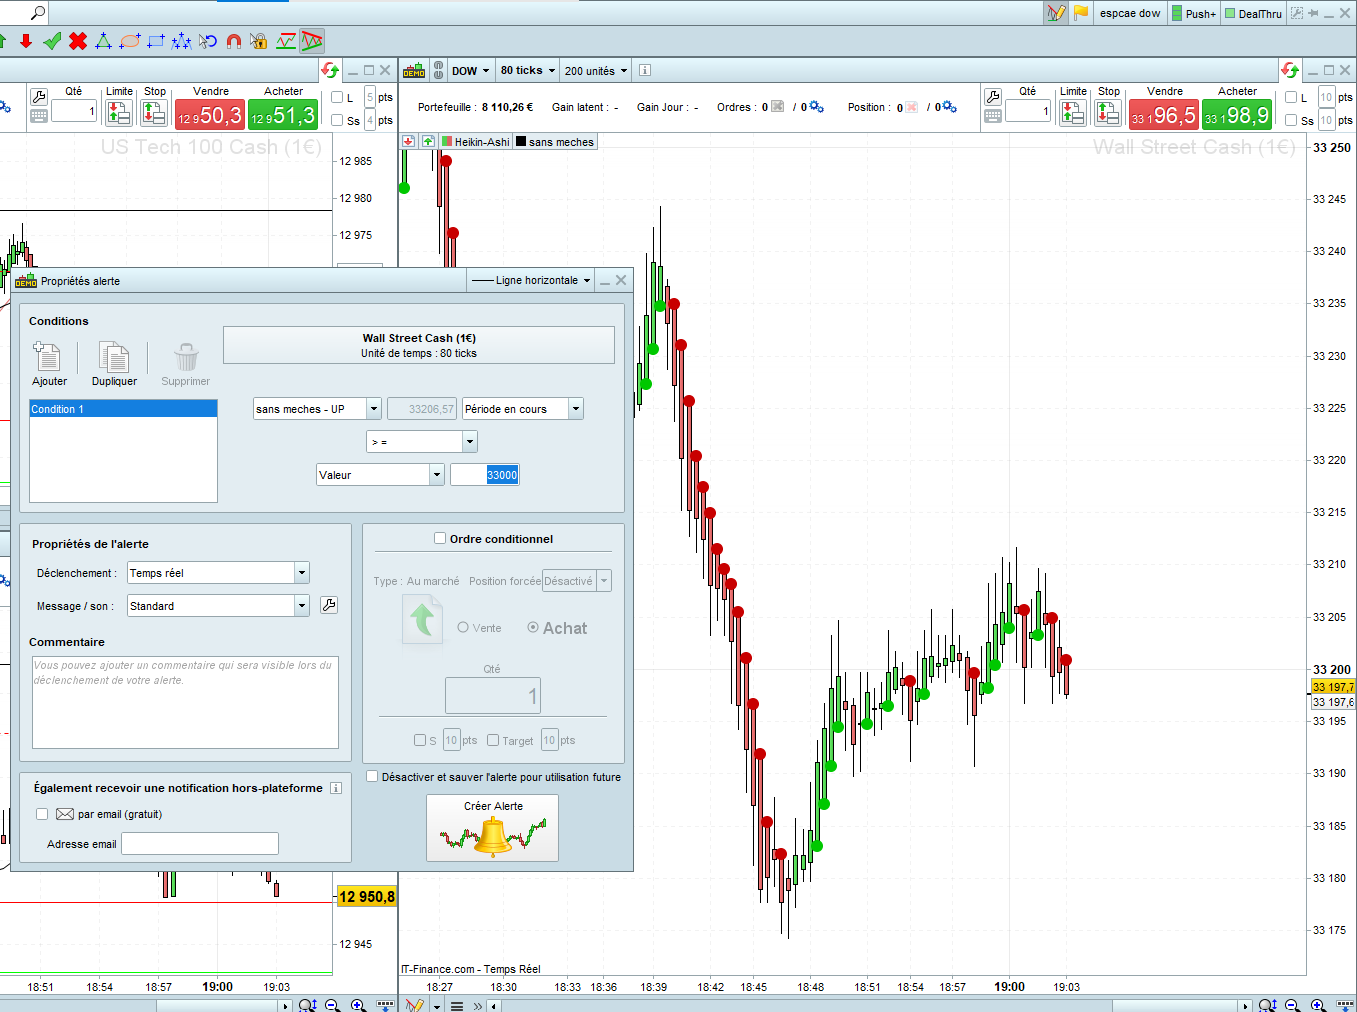
Task: Open the >= comparison operator dropdown
Action: [x=422, y=441]
